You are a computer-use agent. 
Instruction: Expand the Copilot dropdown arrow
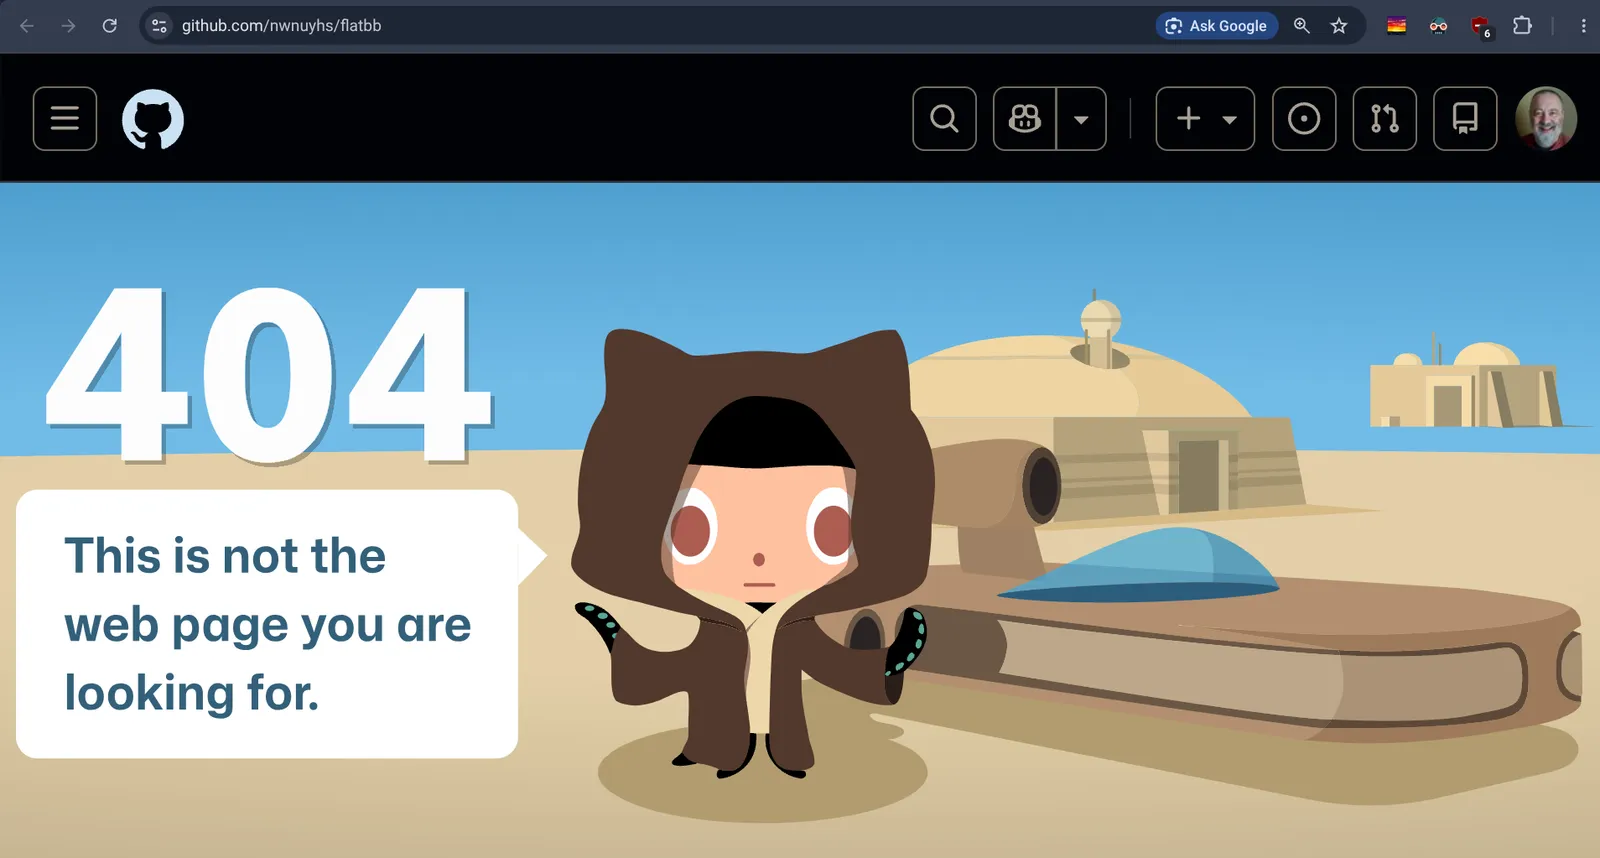pos(1081,119)
